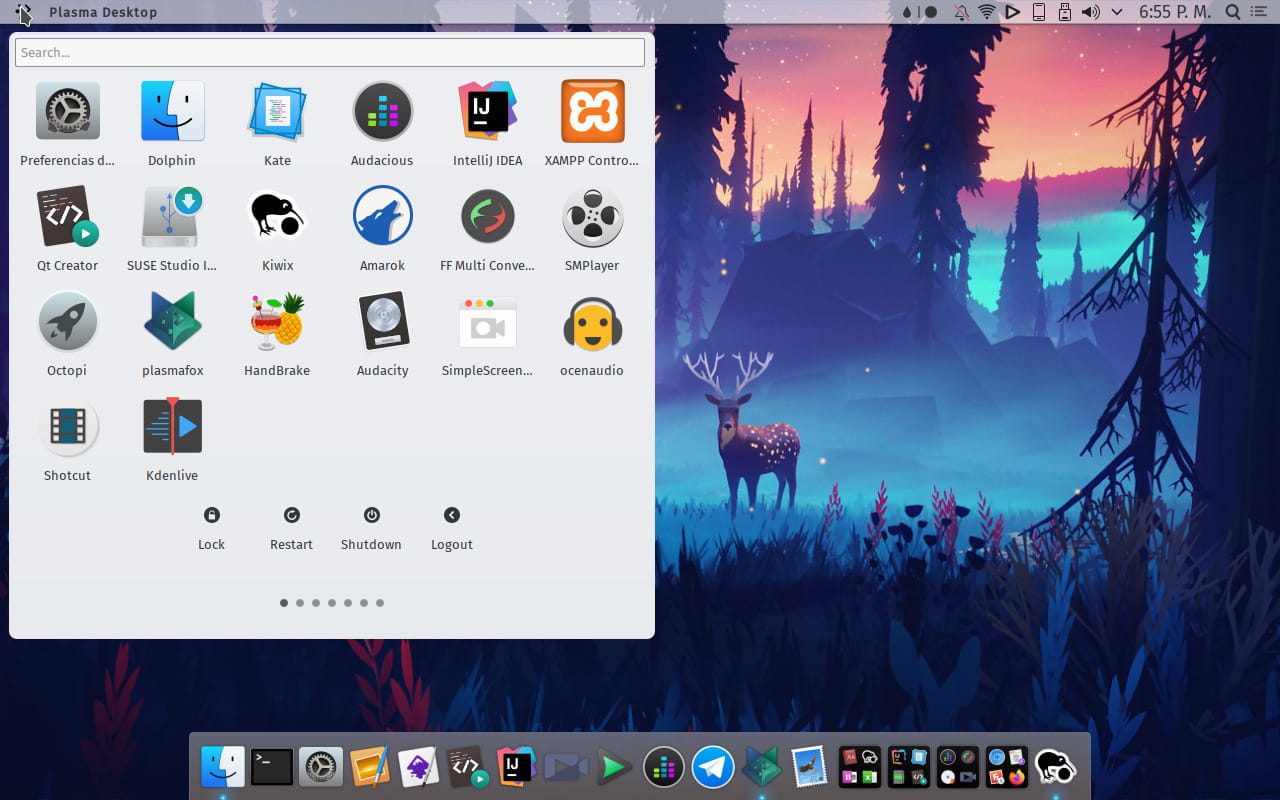Click the Logout button
The height and width of the screenshot is (800, 1280).
[452, 529]
